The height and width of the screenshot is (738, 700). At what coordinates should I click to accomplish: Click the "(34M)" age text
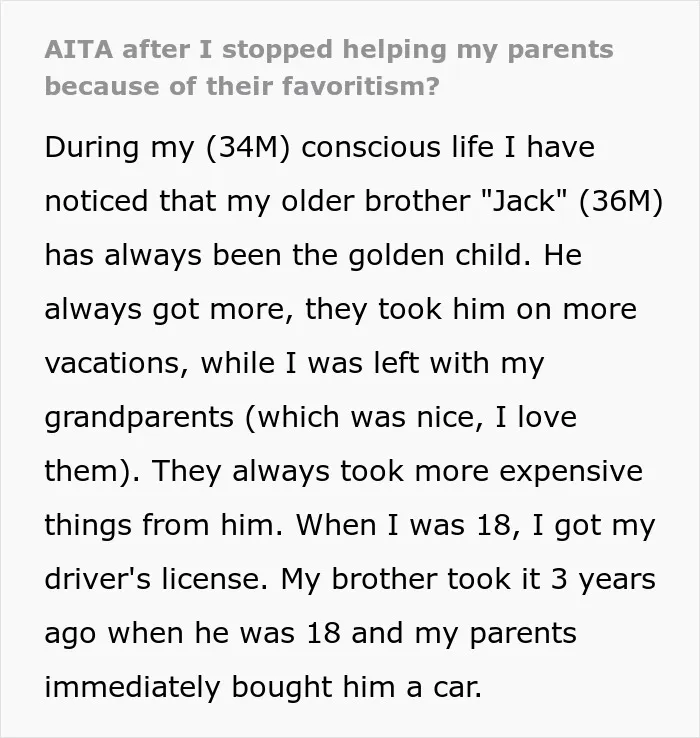(248, 147)
